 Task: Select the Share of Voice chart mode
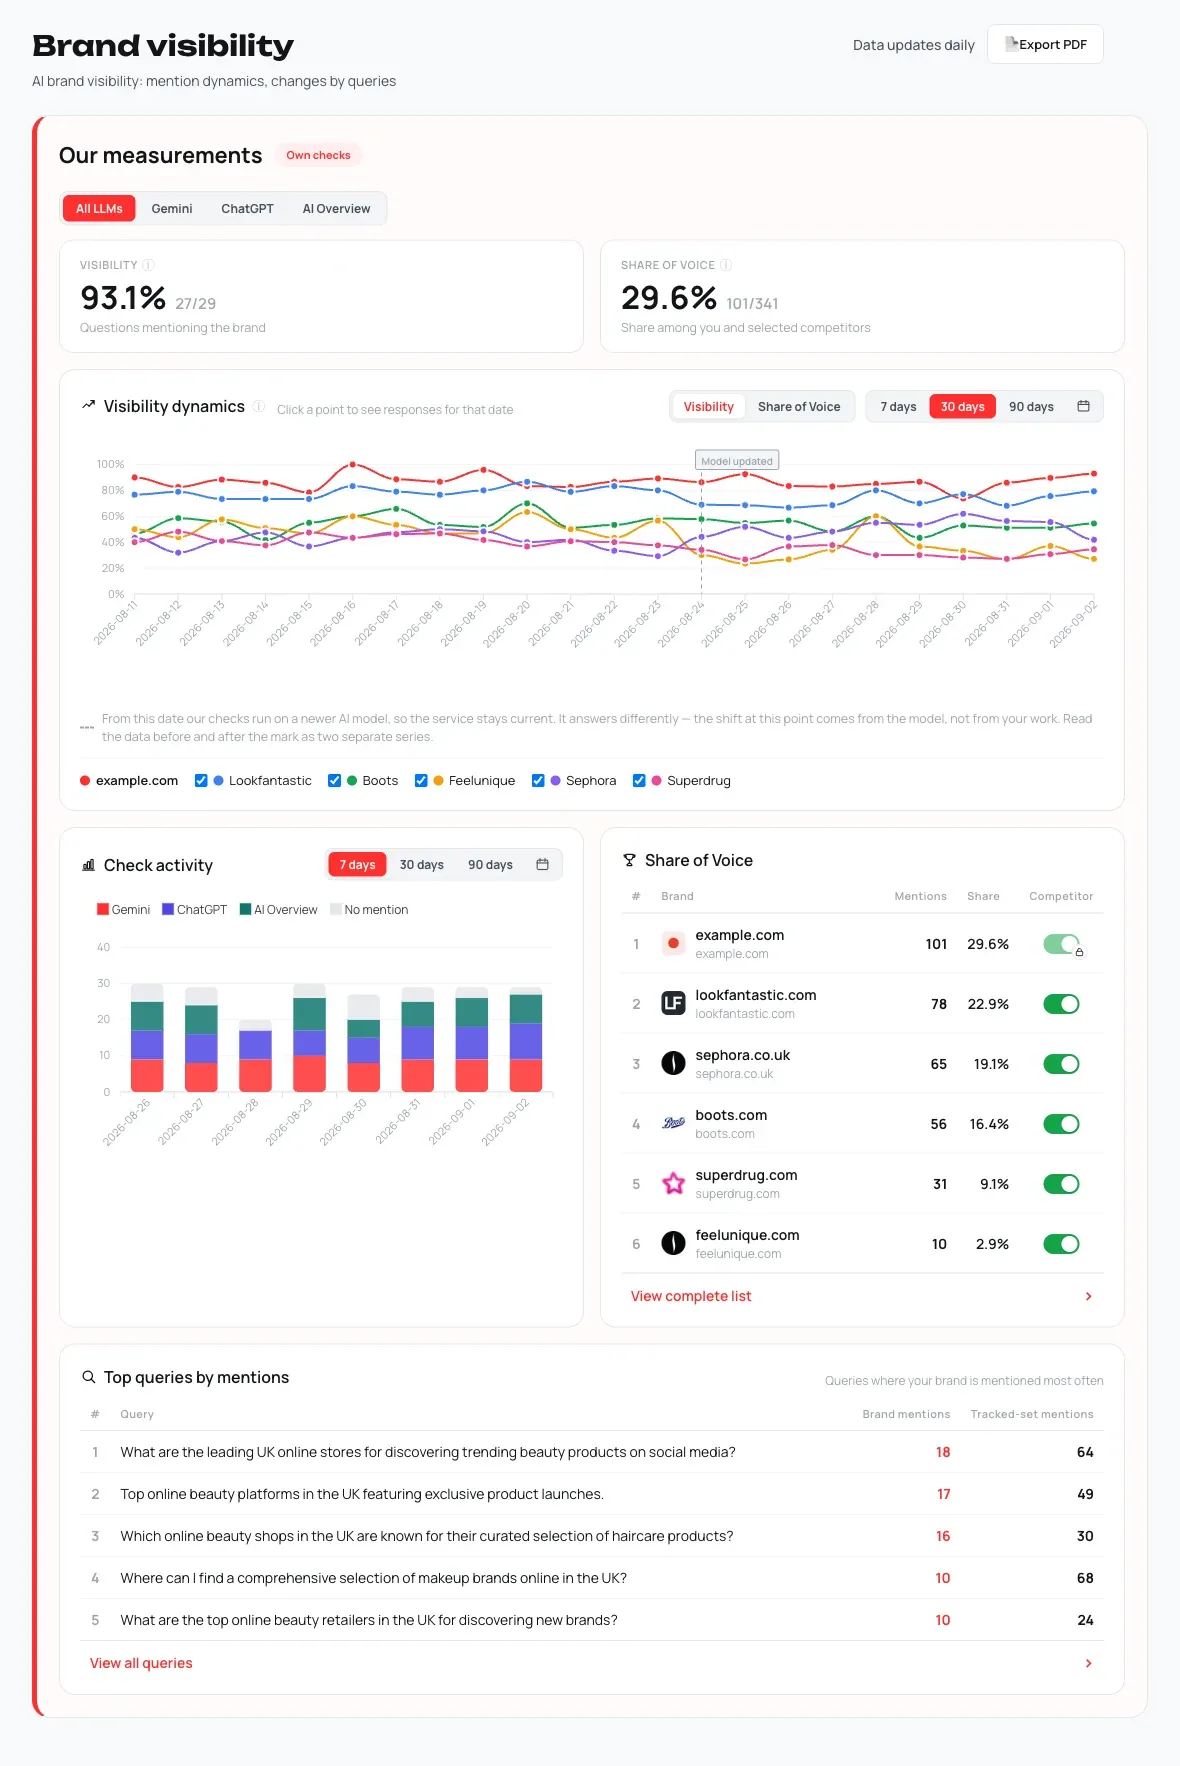(799, 407)
